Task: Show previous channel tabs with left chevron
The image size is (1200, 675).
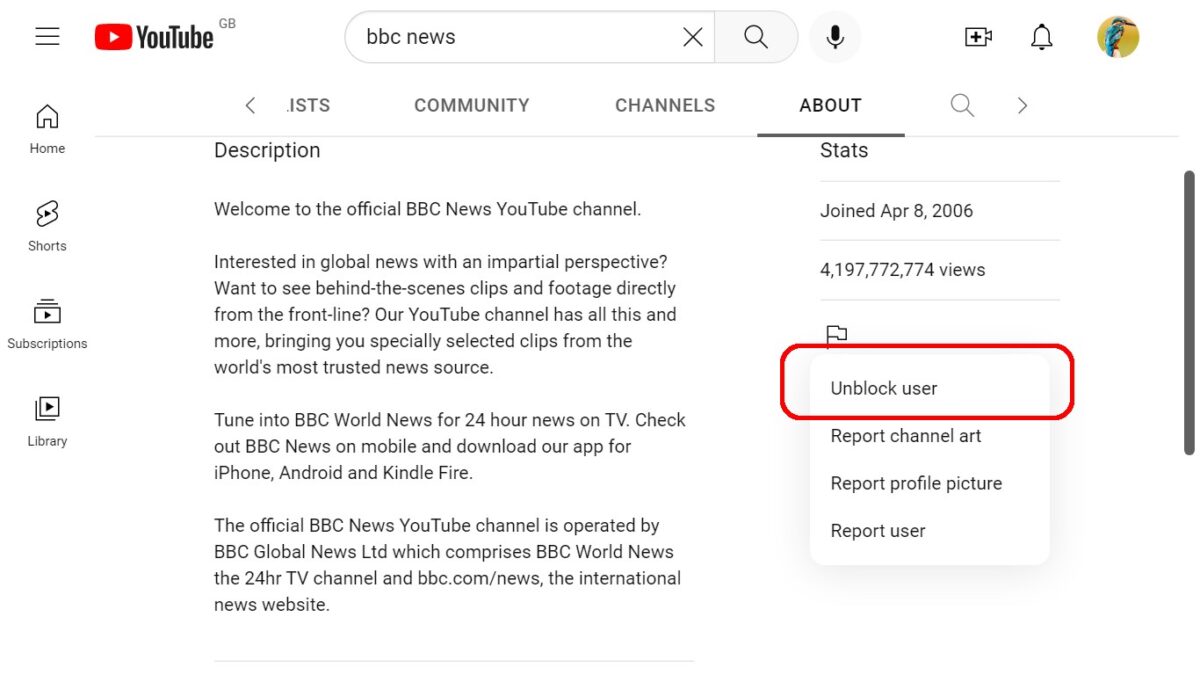Action: [250, 105]
